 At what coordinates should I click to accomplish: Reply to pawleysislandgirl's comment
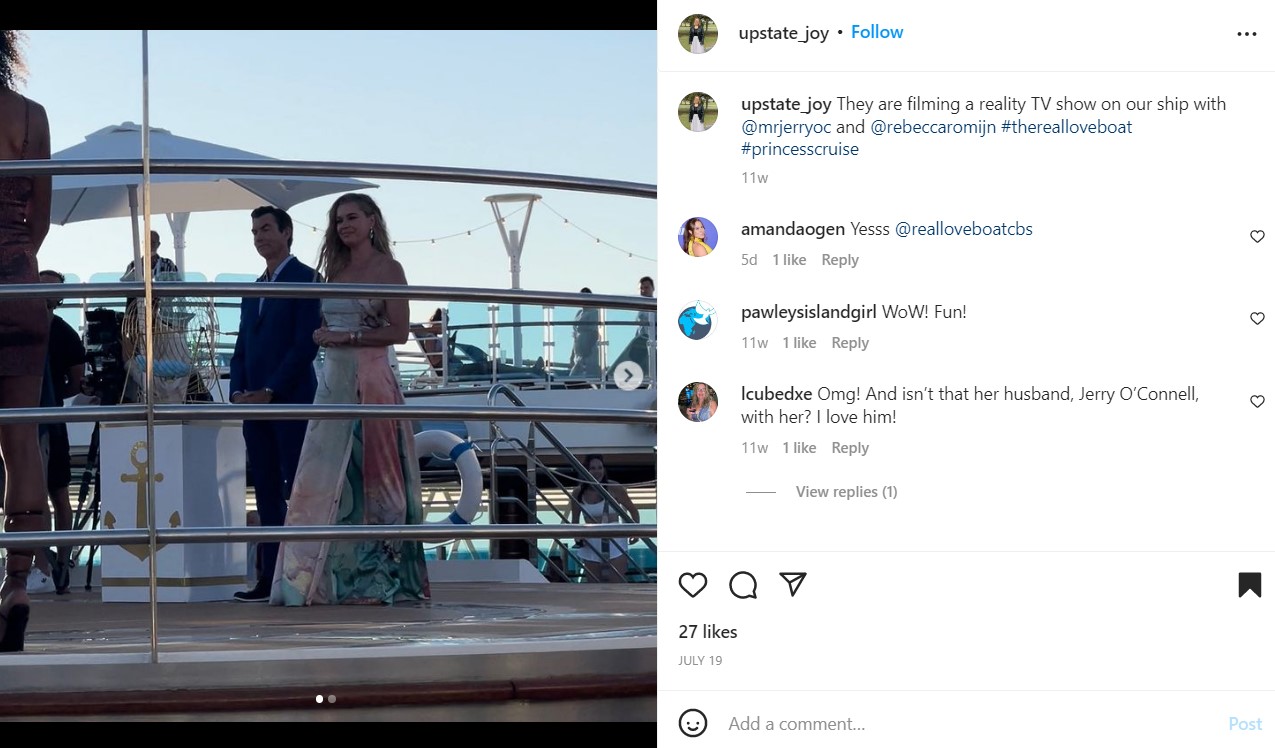(x=850, y=343)
